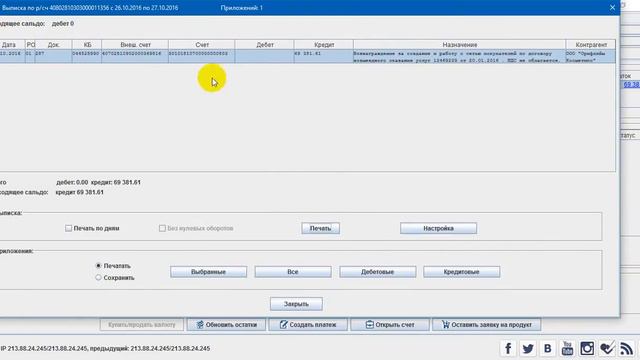Sort by the "Дата" column header
The image size is (640, 360).
click(12, 45)
